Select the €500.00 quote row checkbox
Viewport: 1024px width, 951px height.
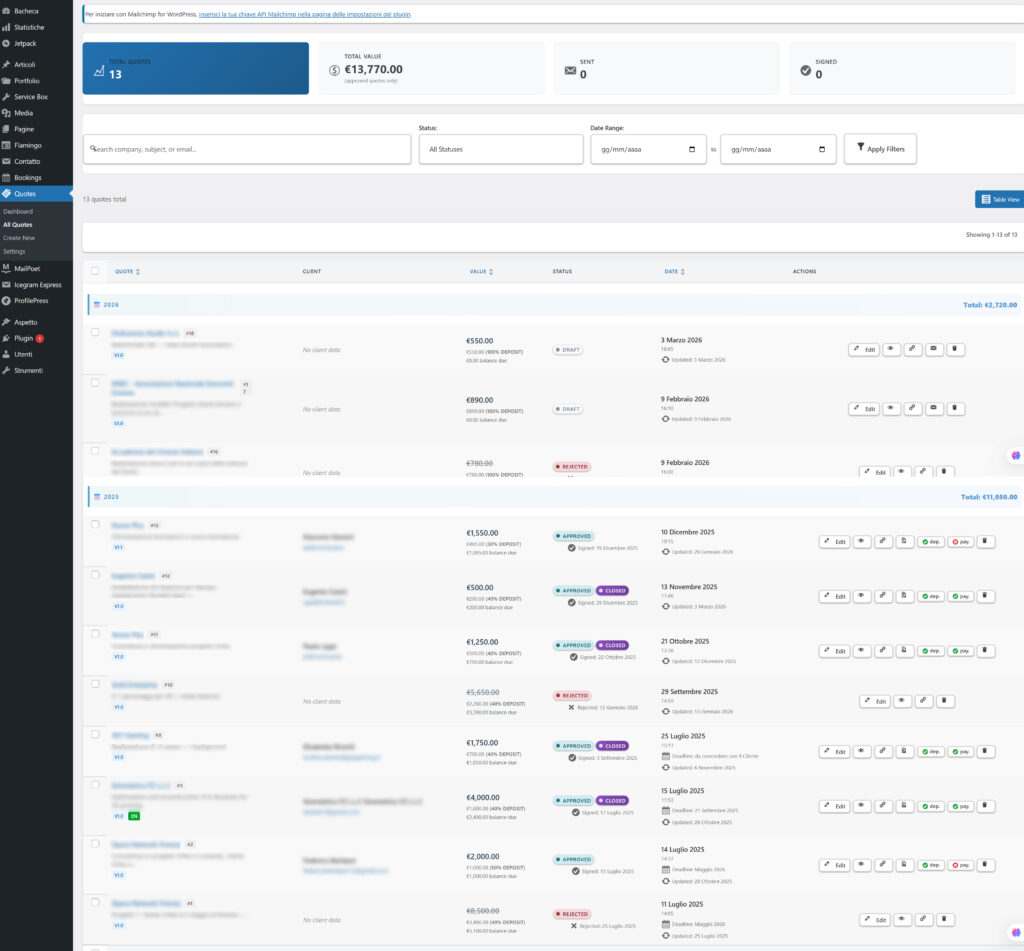(95, 575)
